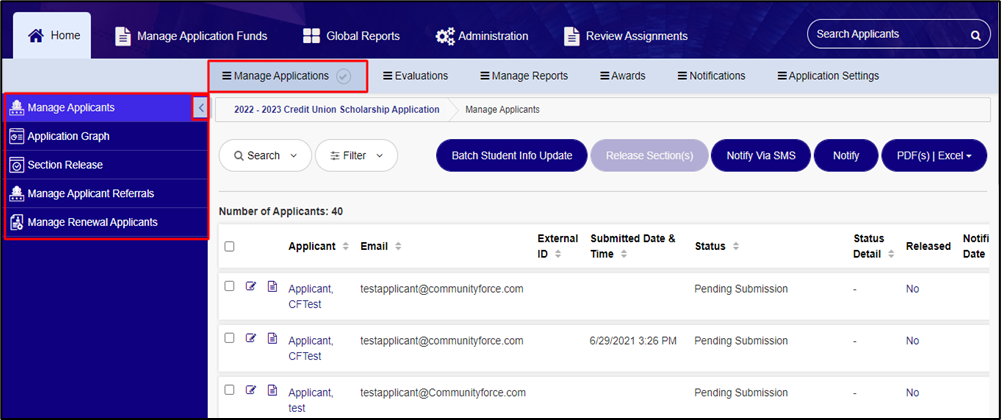Viewport: 1001px width, 420px height.
Task: Open Review Assignments tab
Action: pos(626,36)
